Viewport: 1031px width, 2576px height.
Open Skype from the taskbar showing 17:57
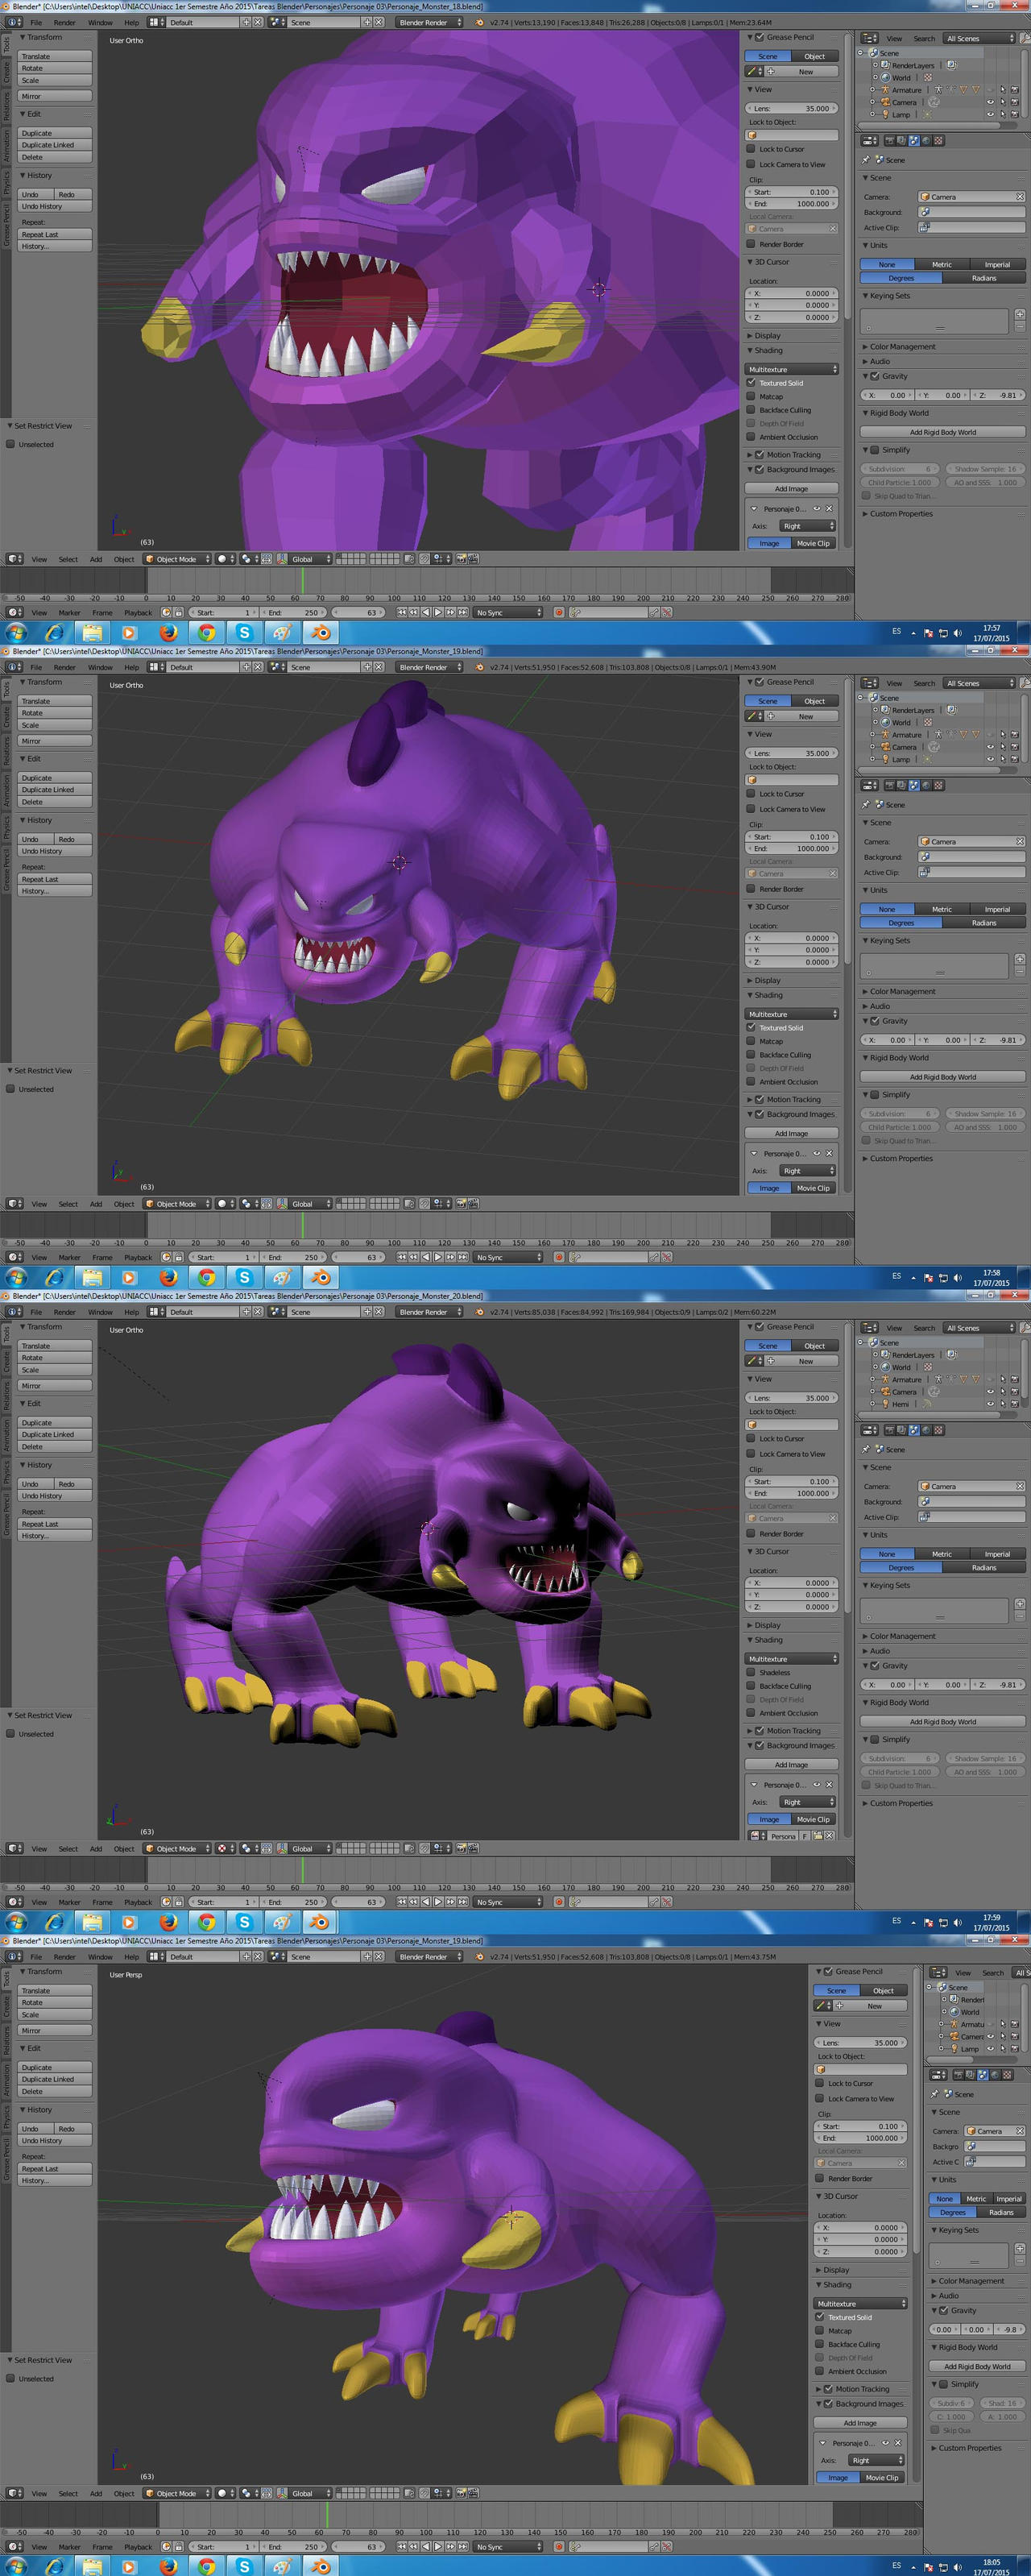244,633
